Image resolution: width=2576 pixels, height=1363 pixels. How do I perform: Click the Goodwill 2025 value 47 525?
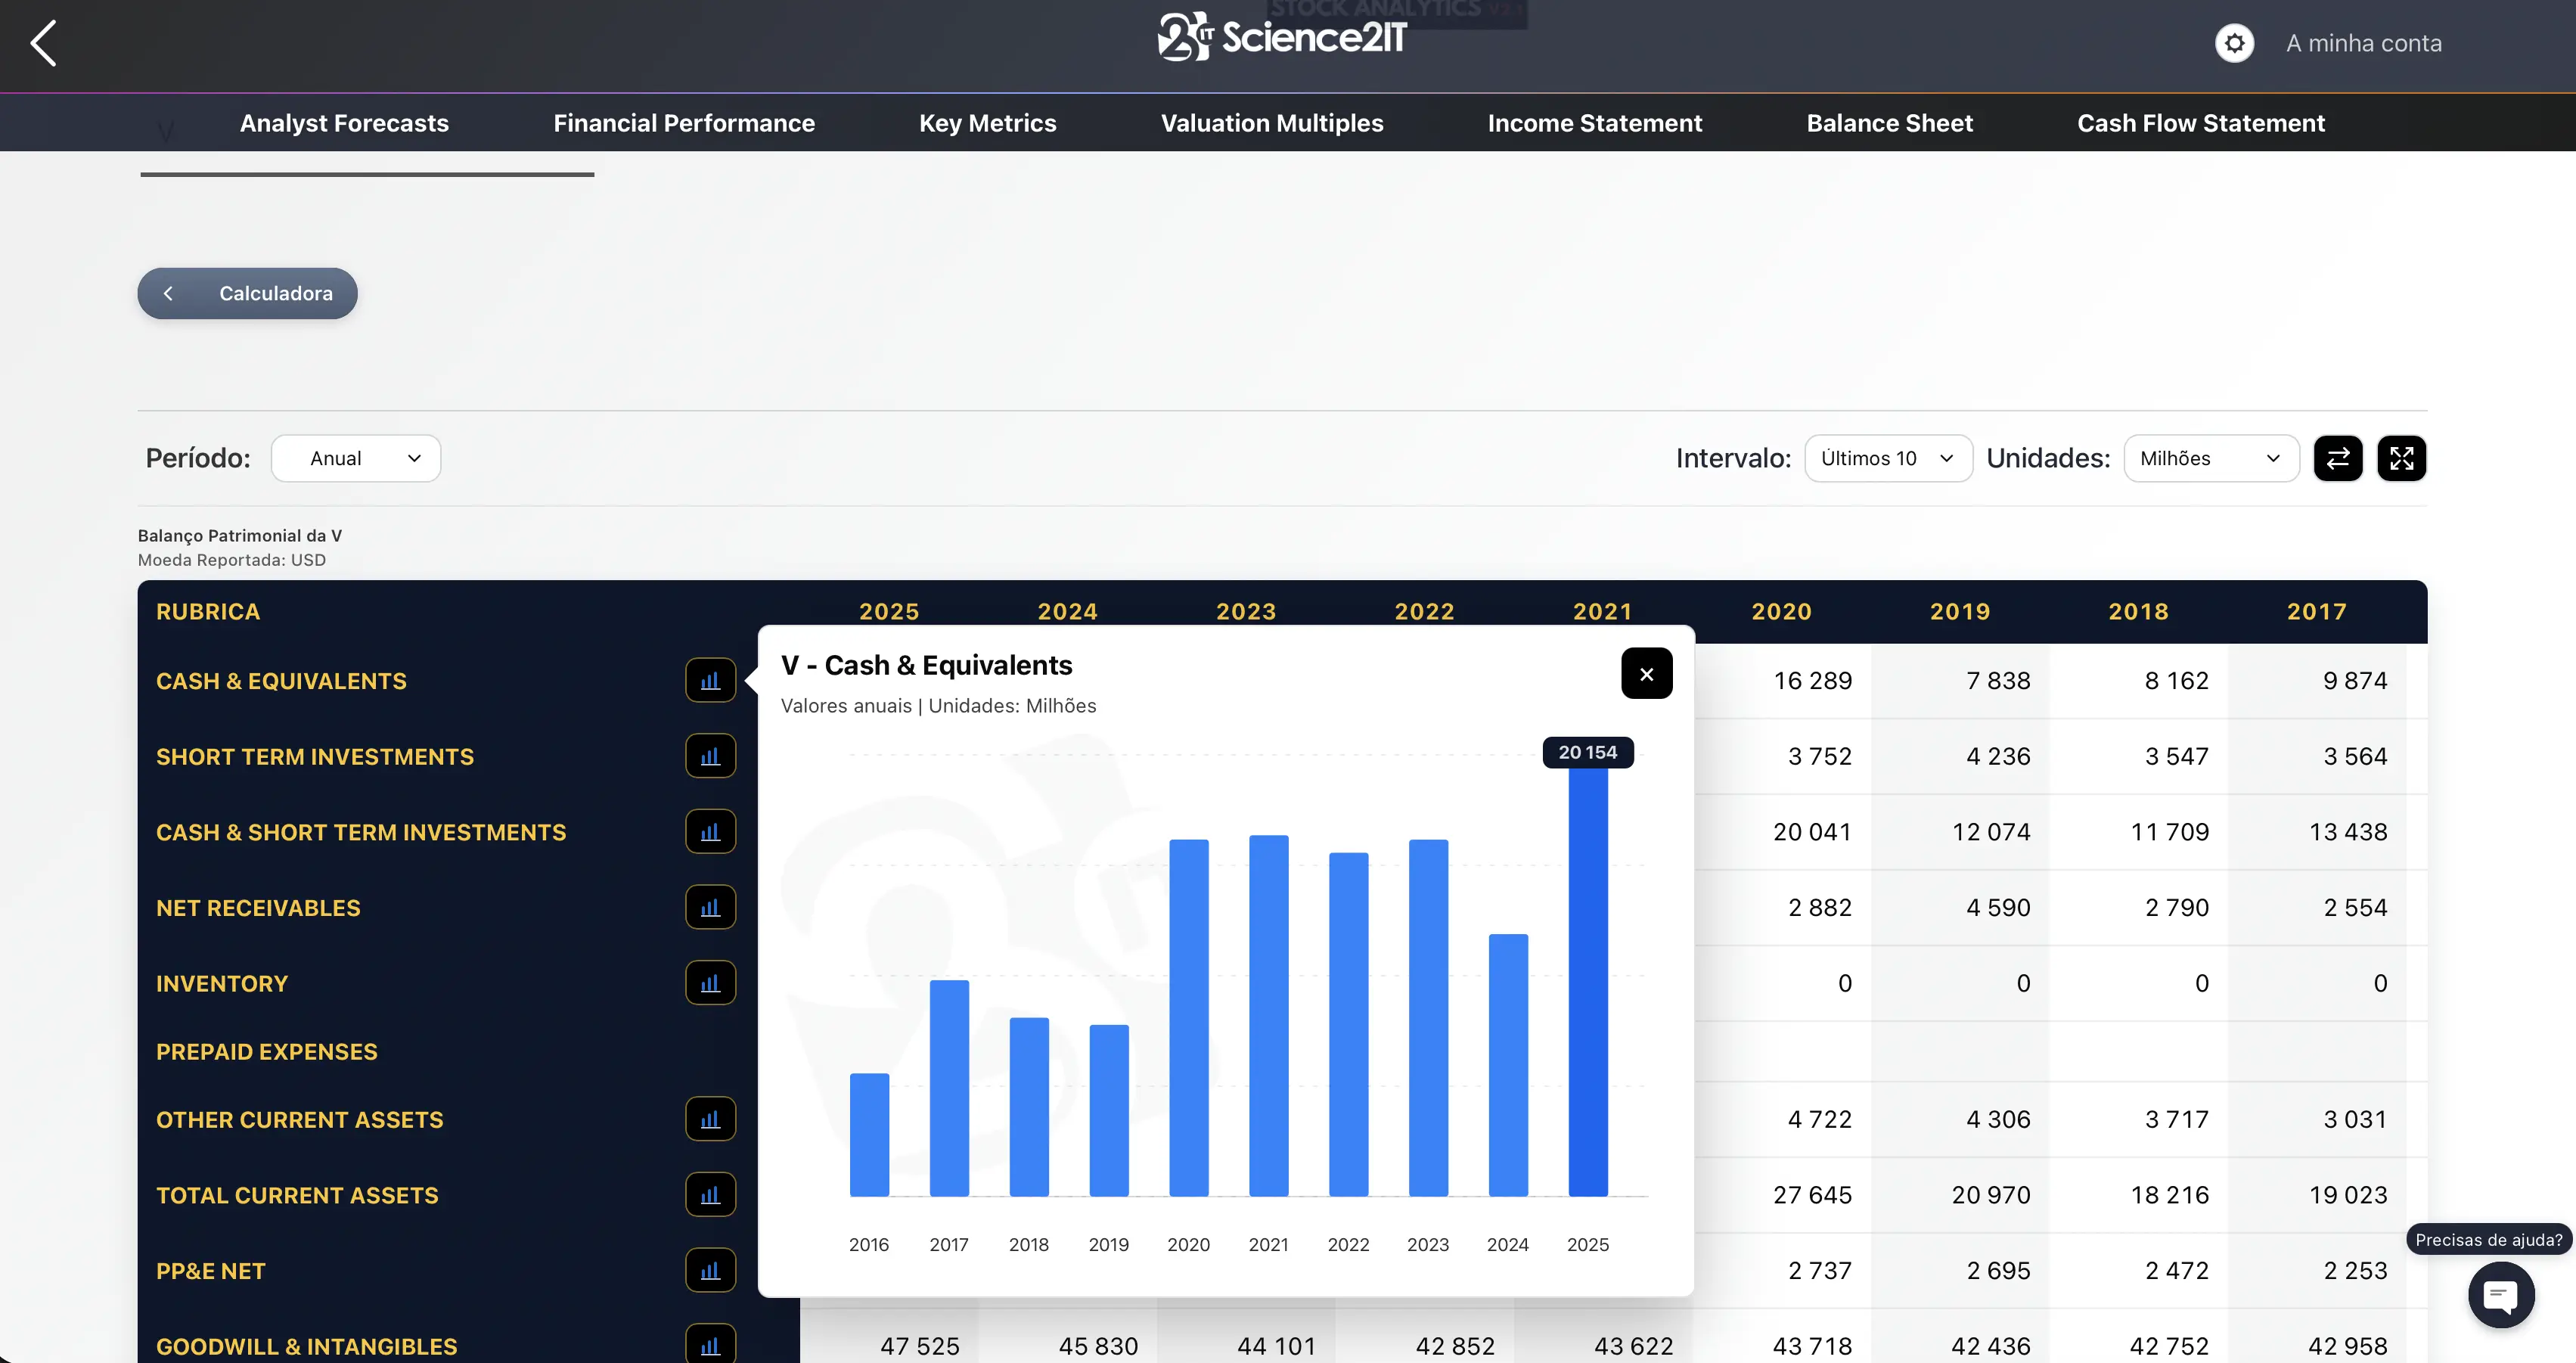pos(919,1346)
